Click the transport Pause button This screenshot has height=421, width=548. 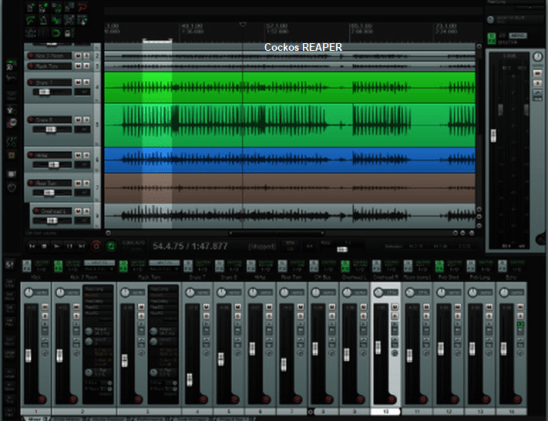coord(69,246)
